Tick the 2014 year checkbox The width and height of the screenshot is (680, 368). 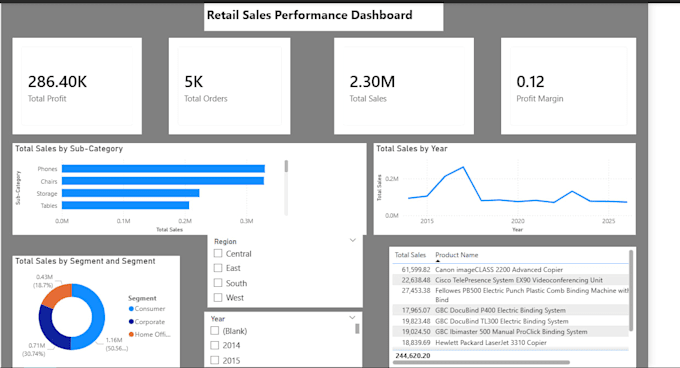coord(215,345)
